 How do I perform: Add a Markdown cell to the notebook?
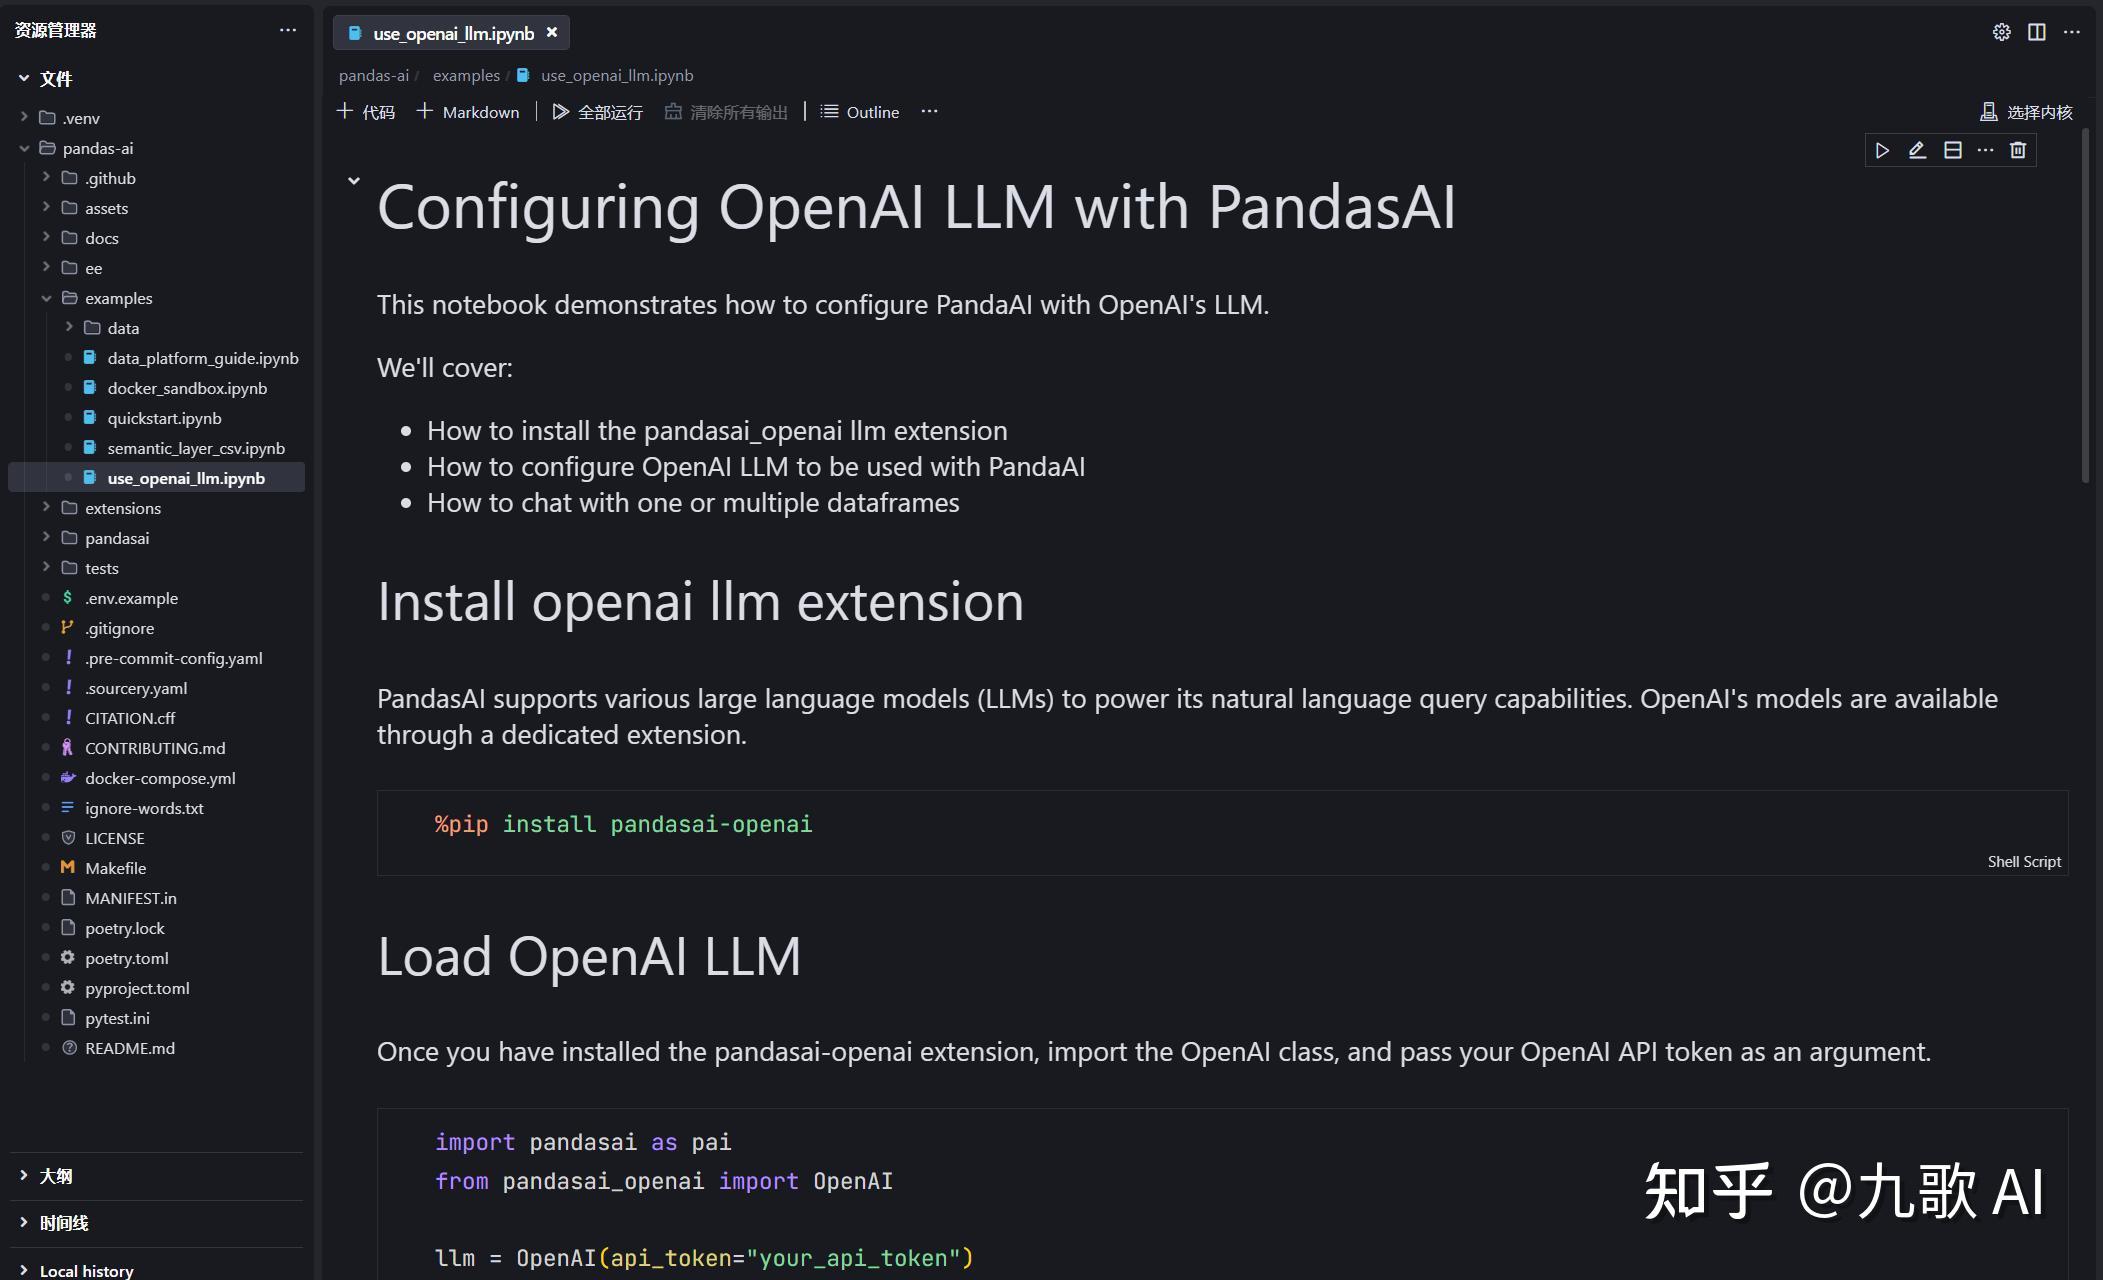point(467,112)
